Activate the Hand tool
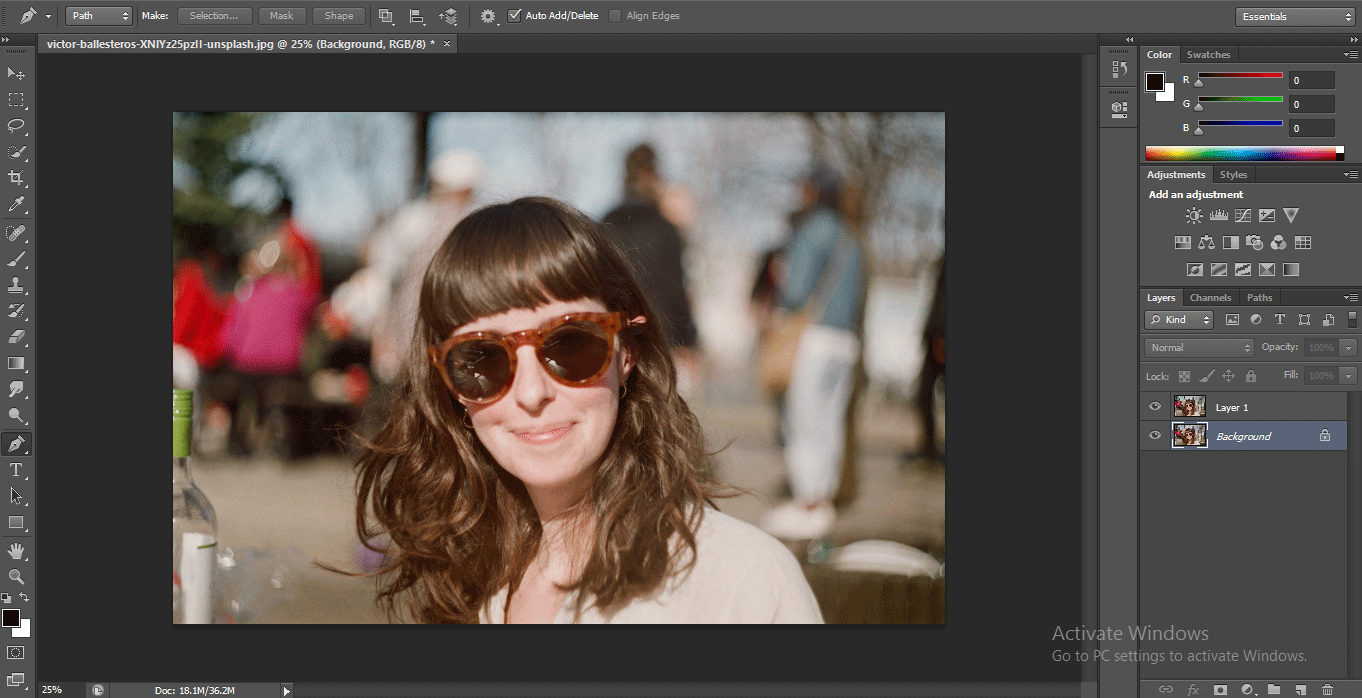Viewport: 1362px width, 698px height. pos(16,551)
